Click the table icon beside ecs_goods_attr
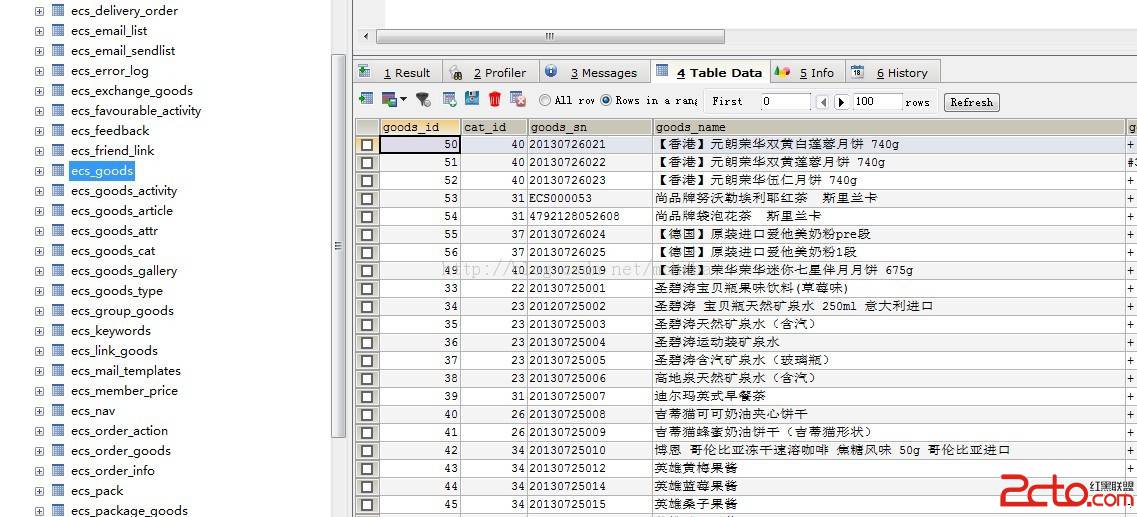 click(x=58, y=231)
